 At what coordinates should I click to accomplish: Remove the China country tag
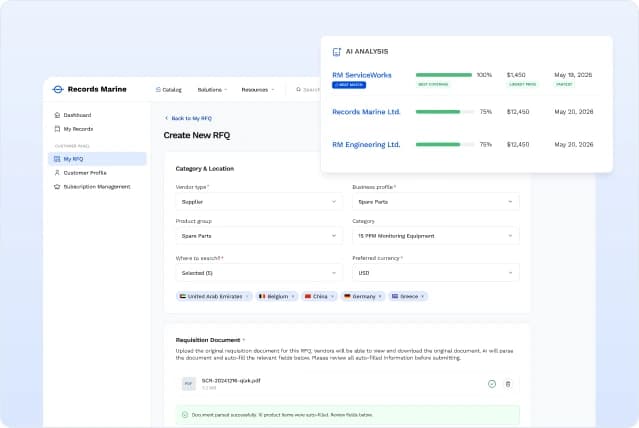pyautogui.click(x=332, y=296)
